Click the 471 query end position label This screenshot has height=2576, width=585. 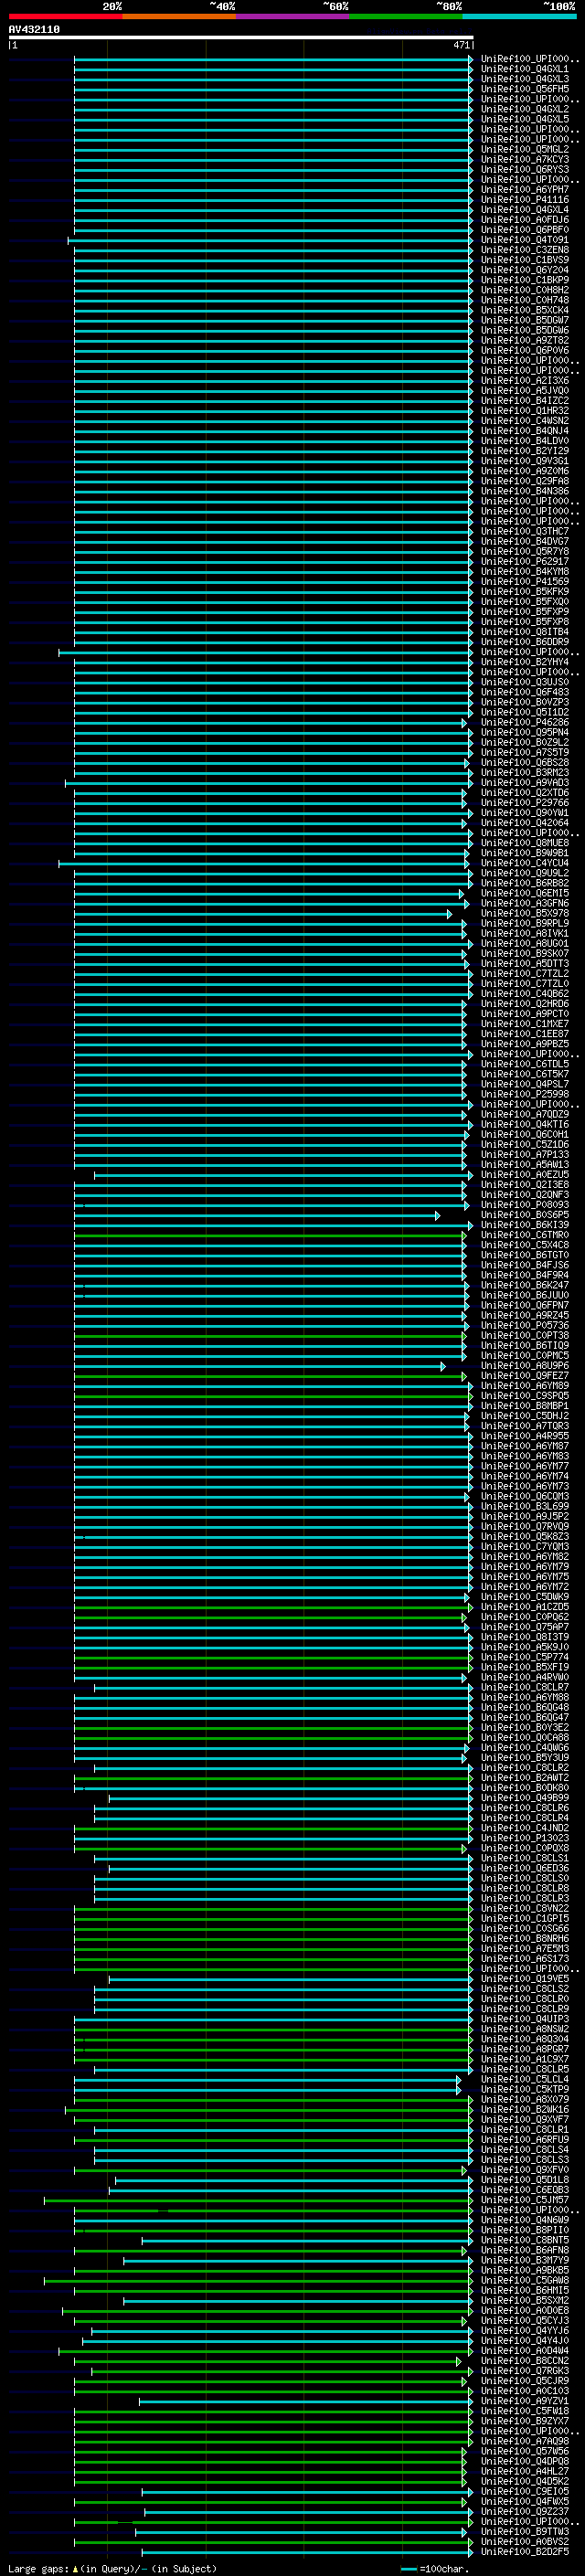pyautogui.click(x=461, y=45)
